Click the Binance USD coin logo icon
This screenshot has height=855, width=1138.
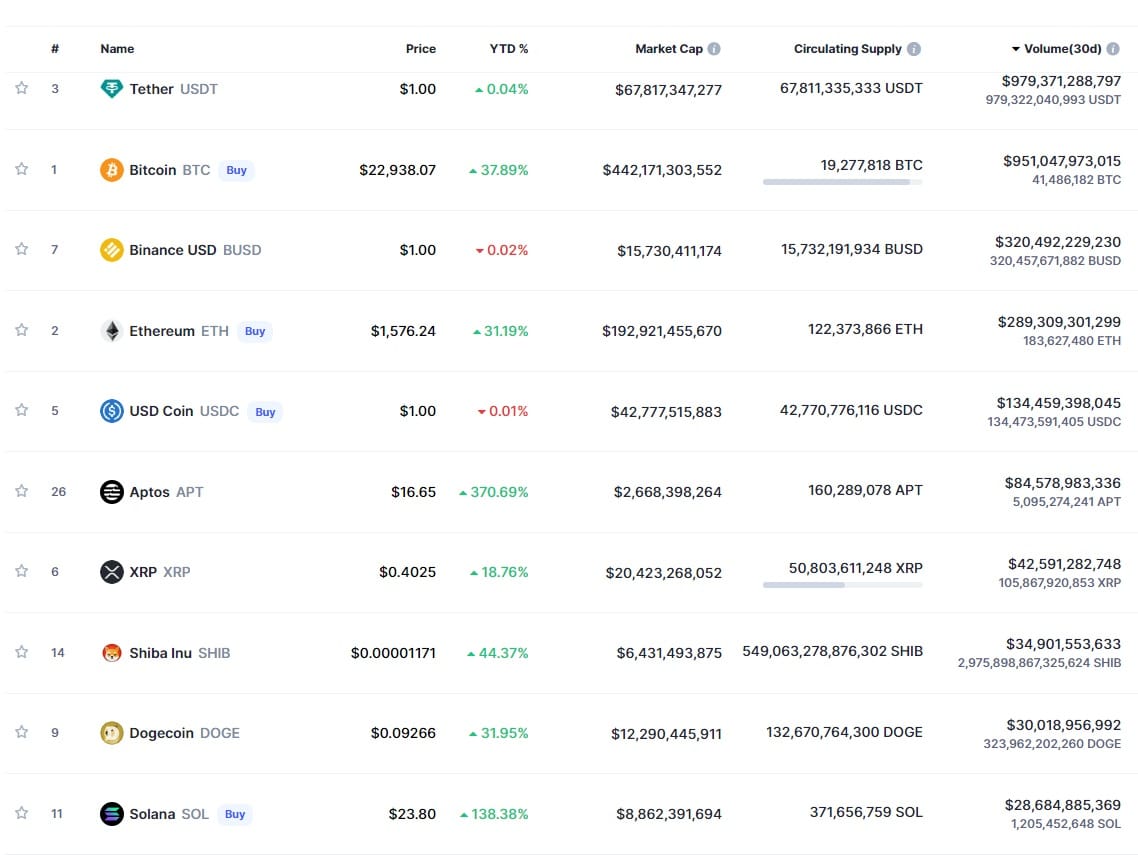(x=111, y=250)
